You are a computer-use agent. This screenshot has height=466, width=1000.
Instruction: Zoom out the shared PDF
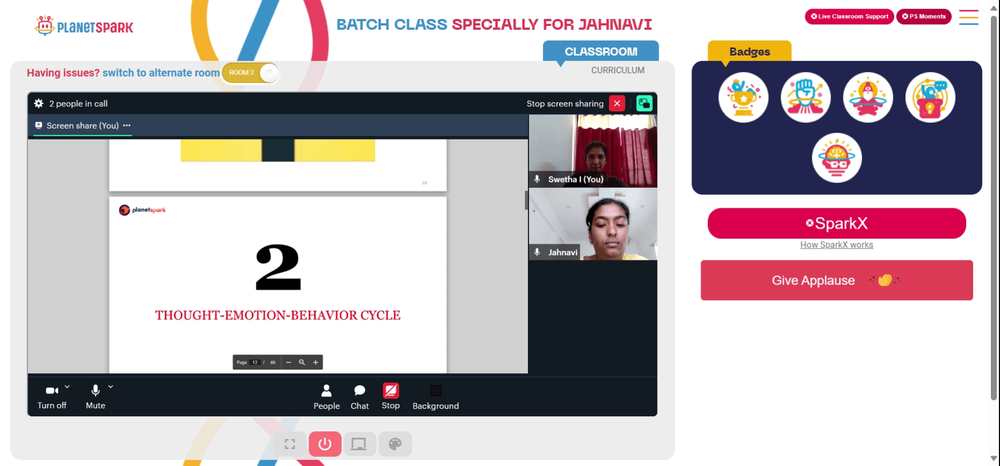point(288,362)
